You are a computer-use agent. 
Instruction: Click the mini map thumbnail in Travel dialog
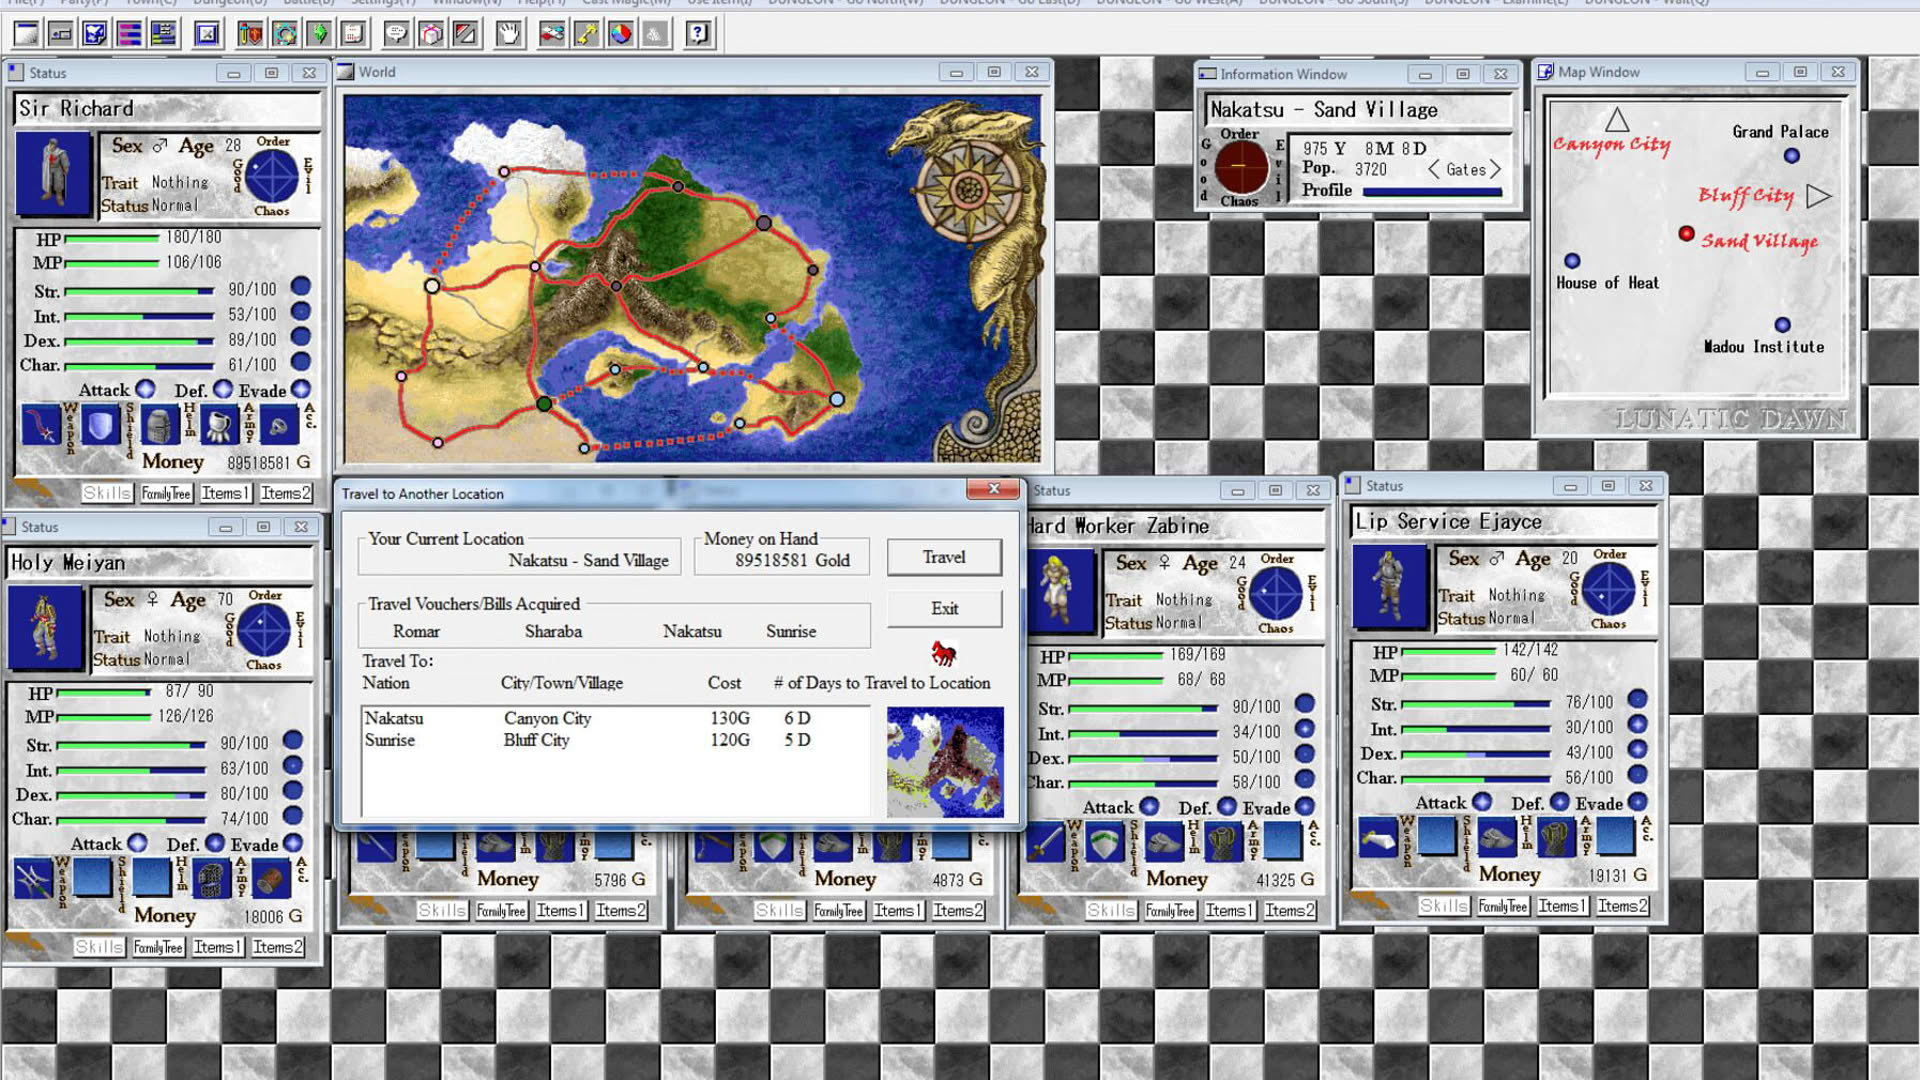click(945, 762)
